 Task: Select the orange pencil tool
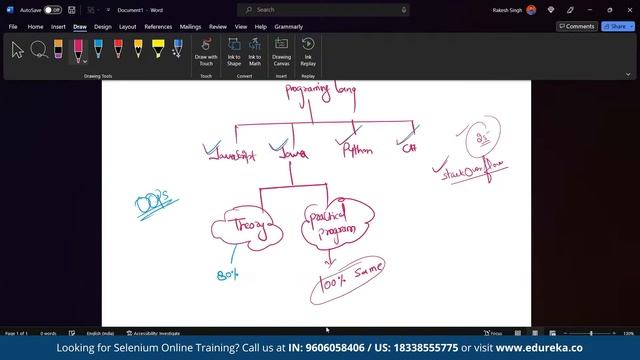pos(138,49)
